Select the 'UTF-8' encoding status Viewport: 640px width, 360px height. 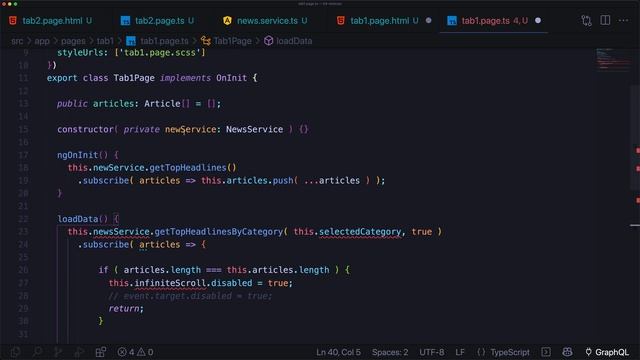[431, 352]
